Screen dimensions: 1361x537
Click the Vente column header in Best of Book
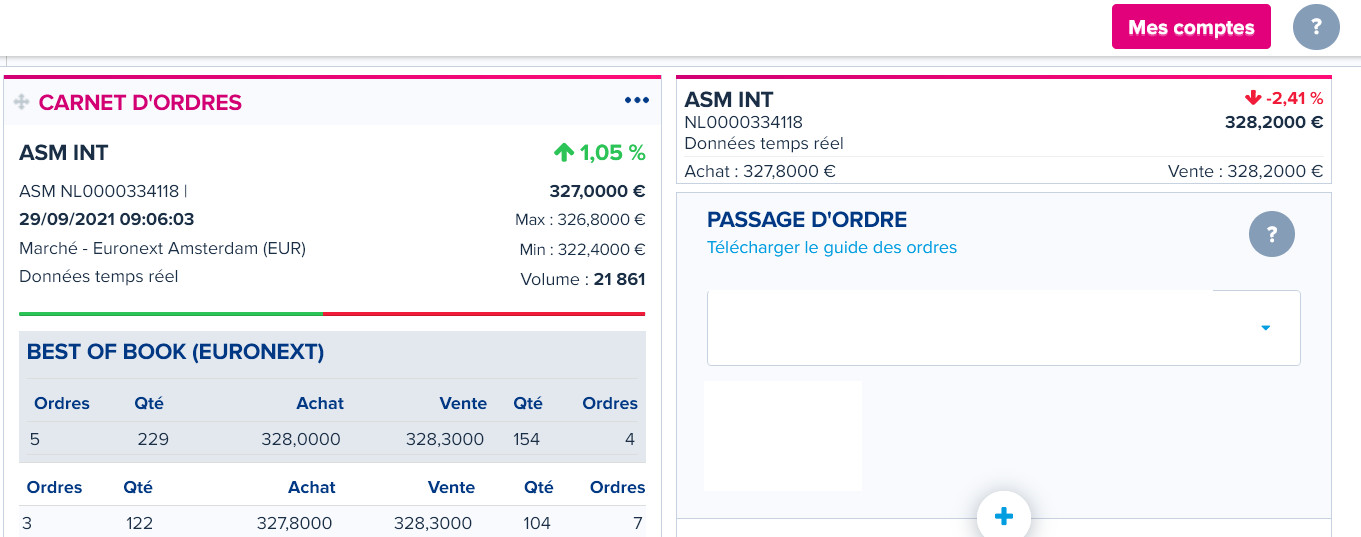coord(463,404)
